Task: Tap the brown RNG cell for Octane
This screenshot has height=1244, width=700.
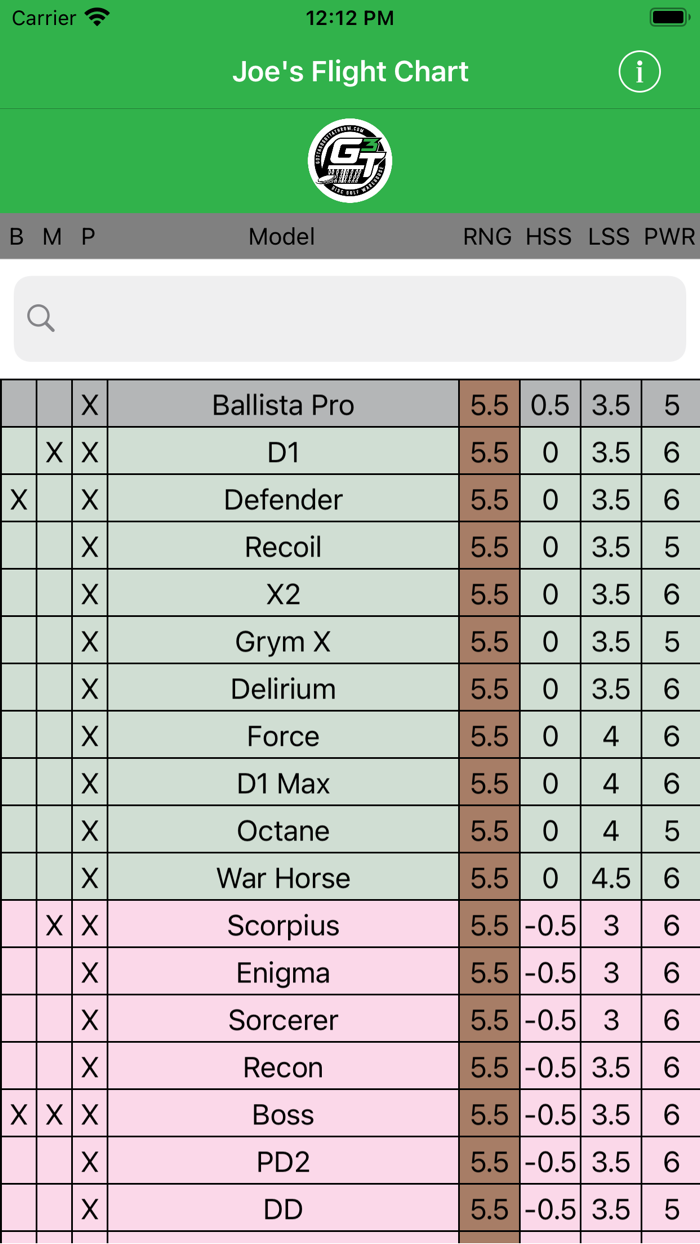Action: tap(489, 831)
